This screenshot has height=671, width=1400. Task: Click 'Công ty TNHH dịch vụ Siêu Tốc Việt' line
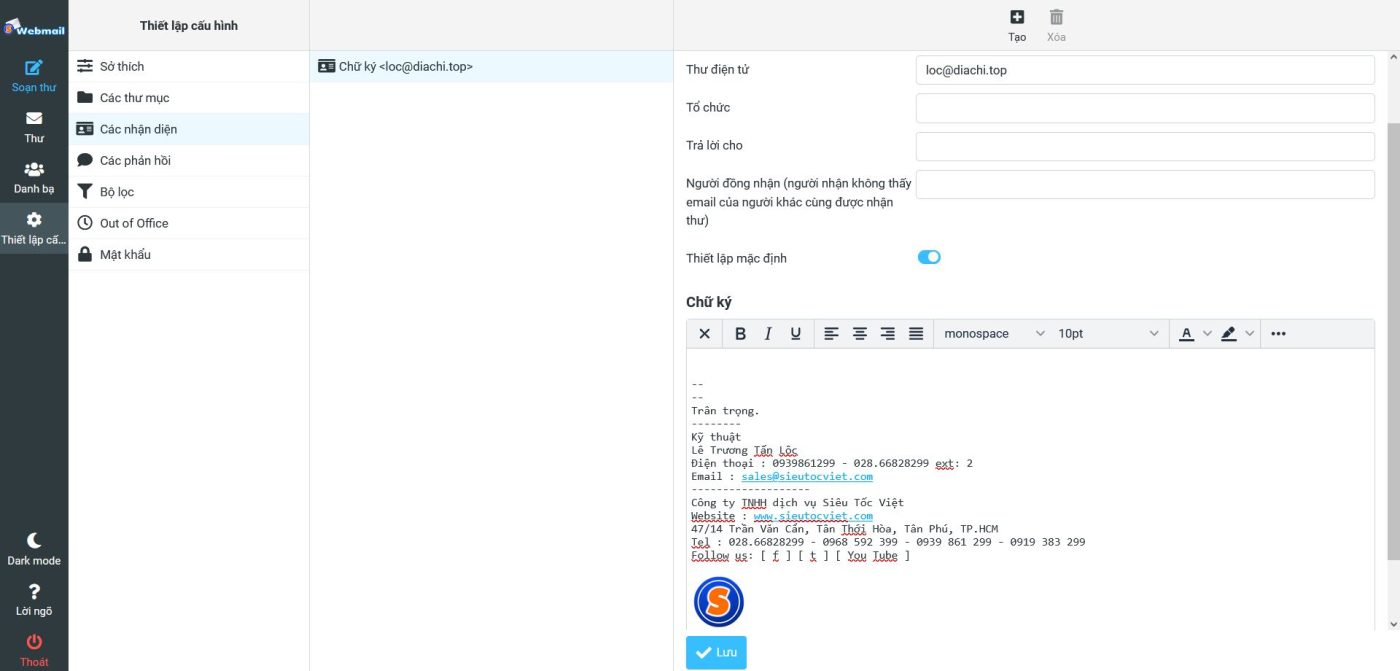tap(797, 503)
